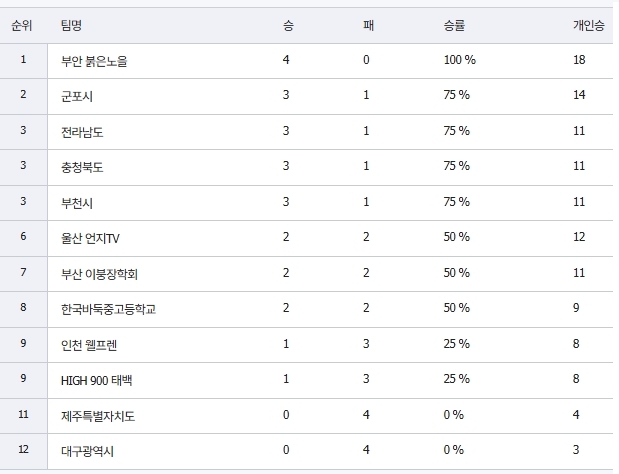Screen dimensions: 619x474
Task: Open the 부산 이붕장학회 team
Action: coord(99,273)
